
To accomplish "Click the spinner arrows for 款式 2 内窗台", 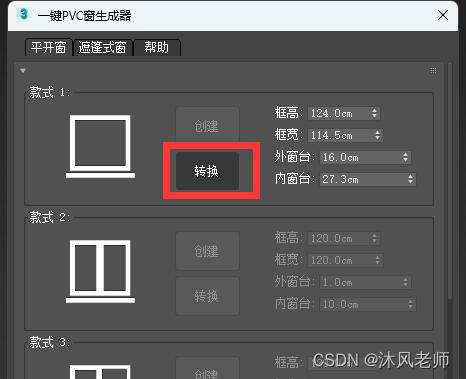I will click(x=410, y=304).
